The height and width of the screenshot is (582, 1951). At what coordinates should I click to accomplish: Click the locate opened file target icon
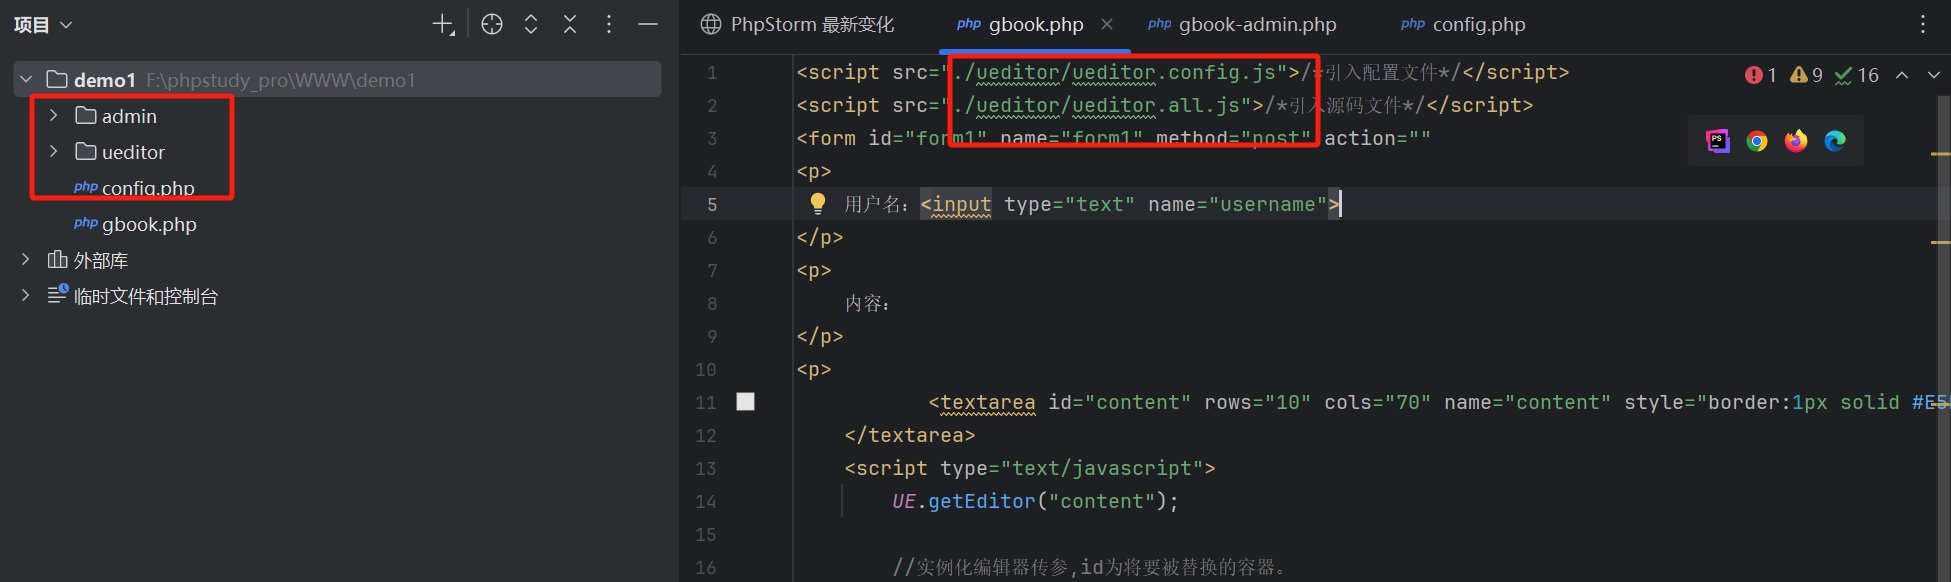pos(492,25)
